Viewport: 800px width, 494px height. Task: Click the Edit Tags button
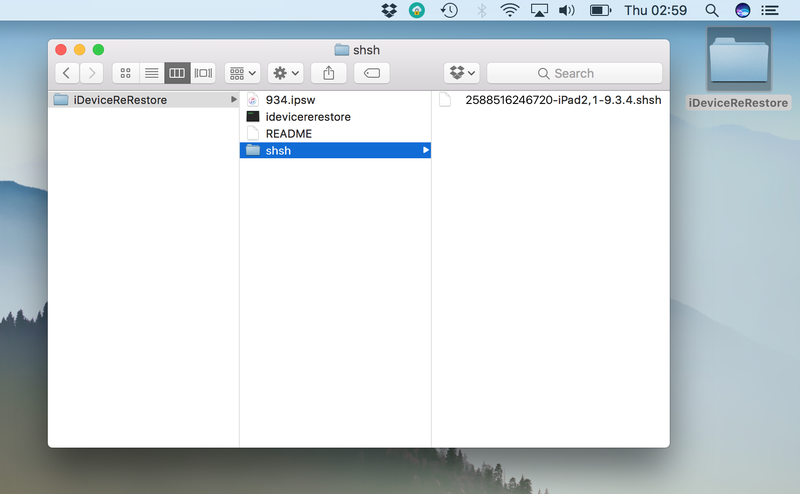tap(372, 73)
